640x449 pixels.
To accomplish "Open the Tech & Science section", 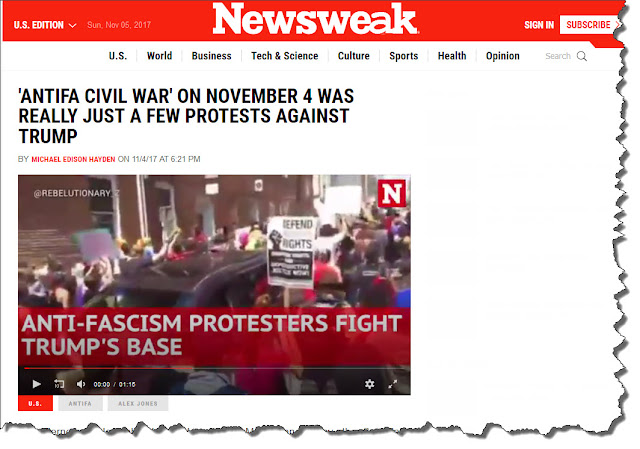I will 284,56.
